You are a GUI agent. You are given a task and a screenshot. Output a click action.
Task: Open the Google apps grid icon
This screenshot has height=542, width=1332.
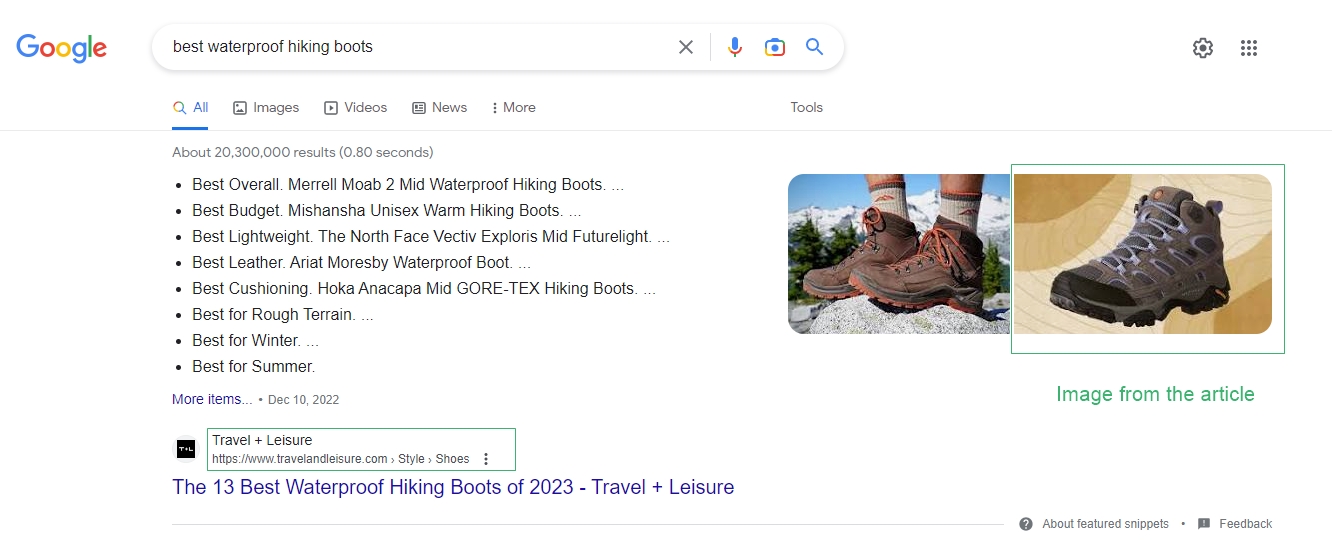coord(1248,48)
